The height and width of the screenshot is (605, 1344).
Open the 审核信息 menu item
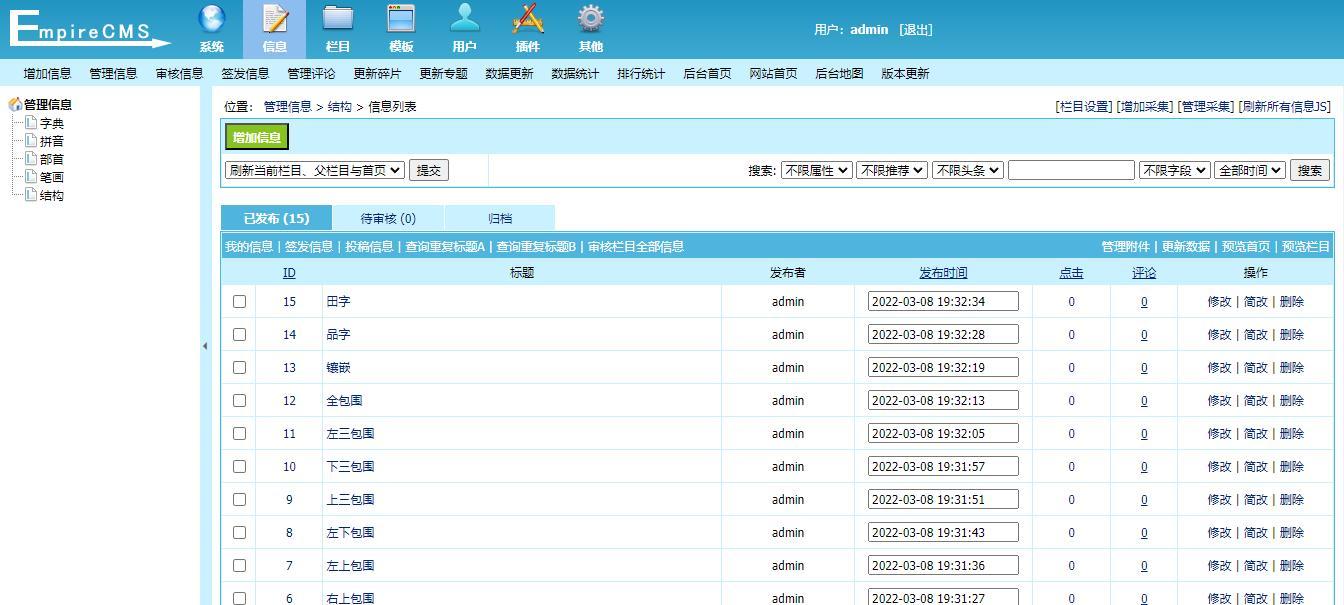(x=179, y=73)
